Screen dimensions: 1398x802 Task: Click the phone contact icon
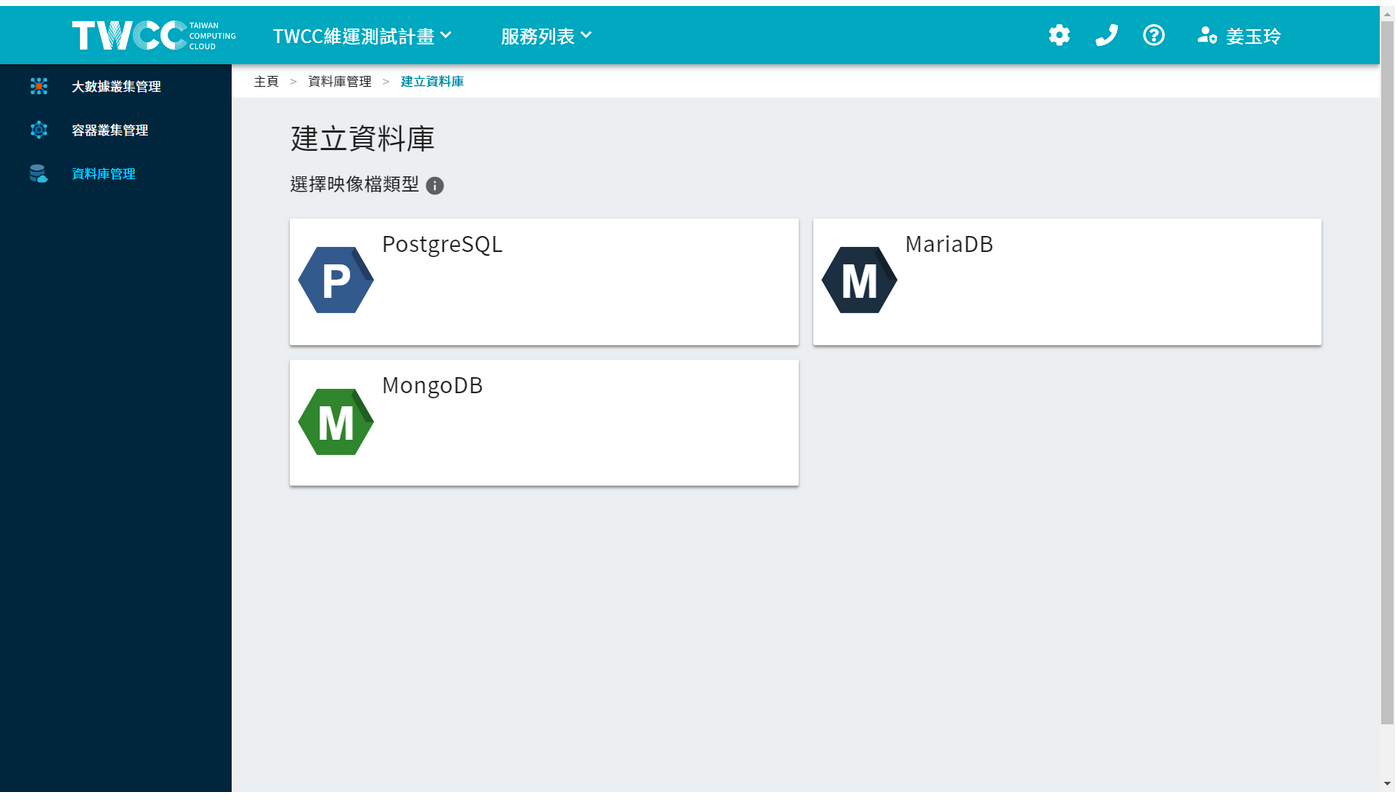pyautogui.click(x=1106, y=36)
